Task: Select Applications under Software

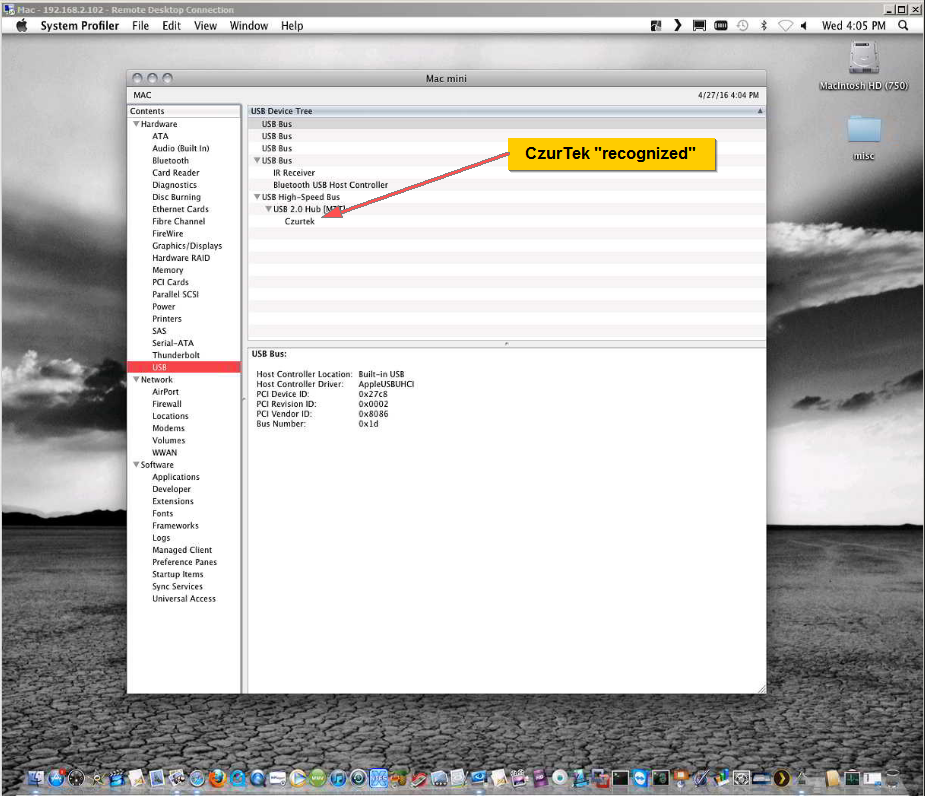Action: (x=176, y=477)
